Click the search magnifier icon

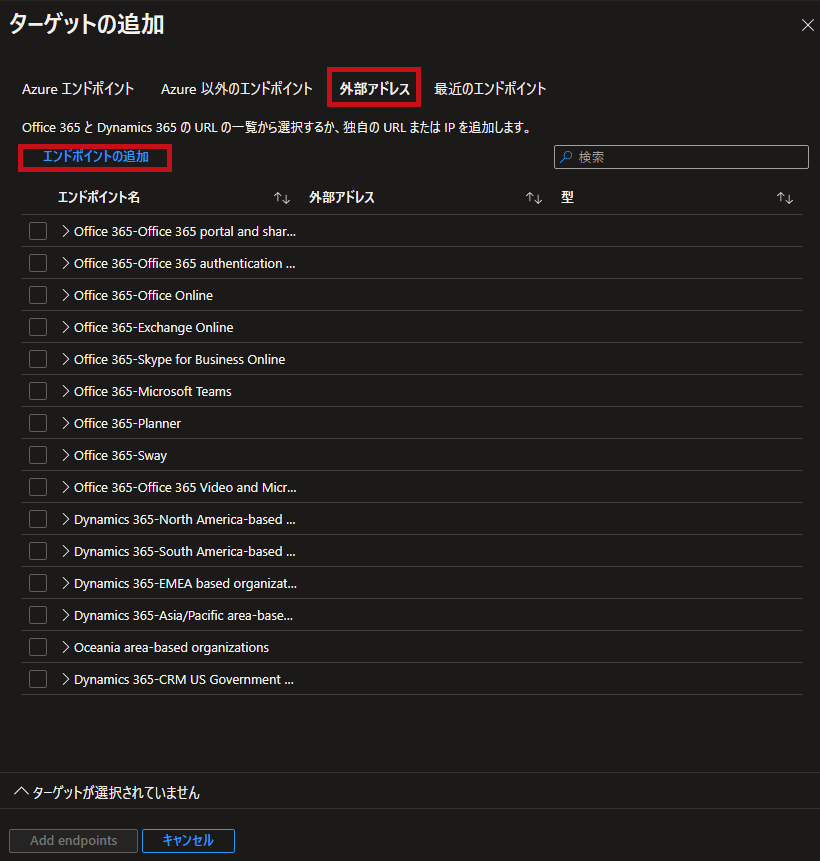pyautogui.click(x=566, y=157)
